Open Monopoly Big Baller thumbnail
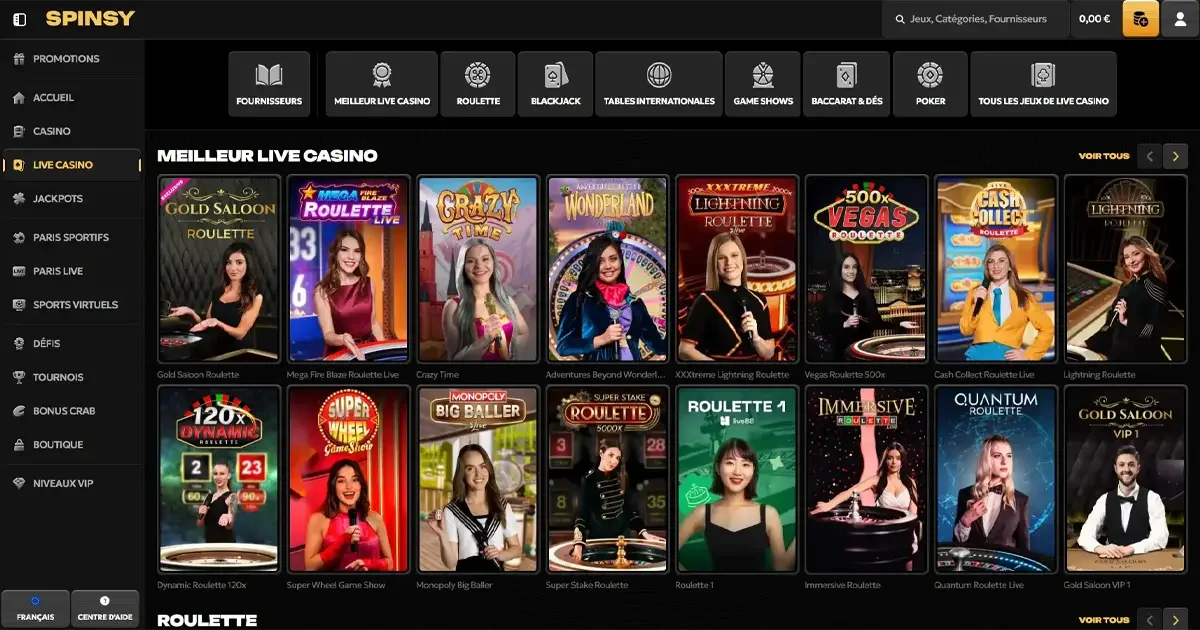Viewport: 1200px width, 630px height. [x=478, y=479]
